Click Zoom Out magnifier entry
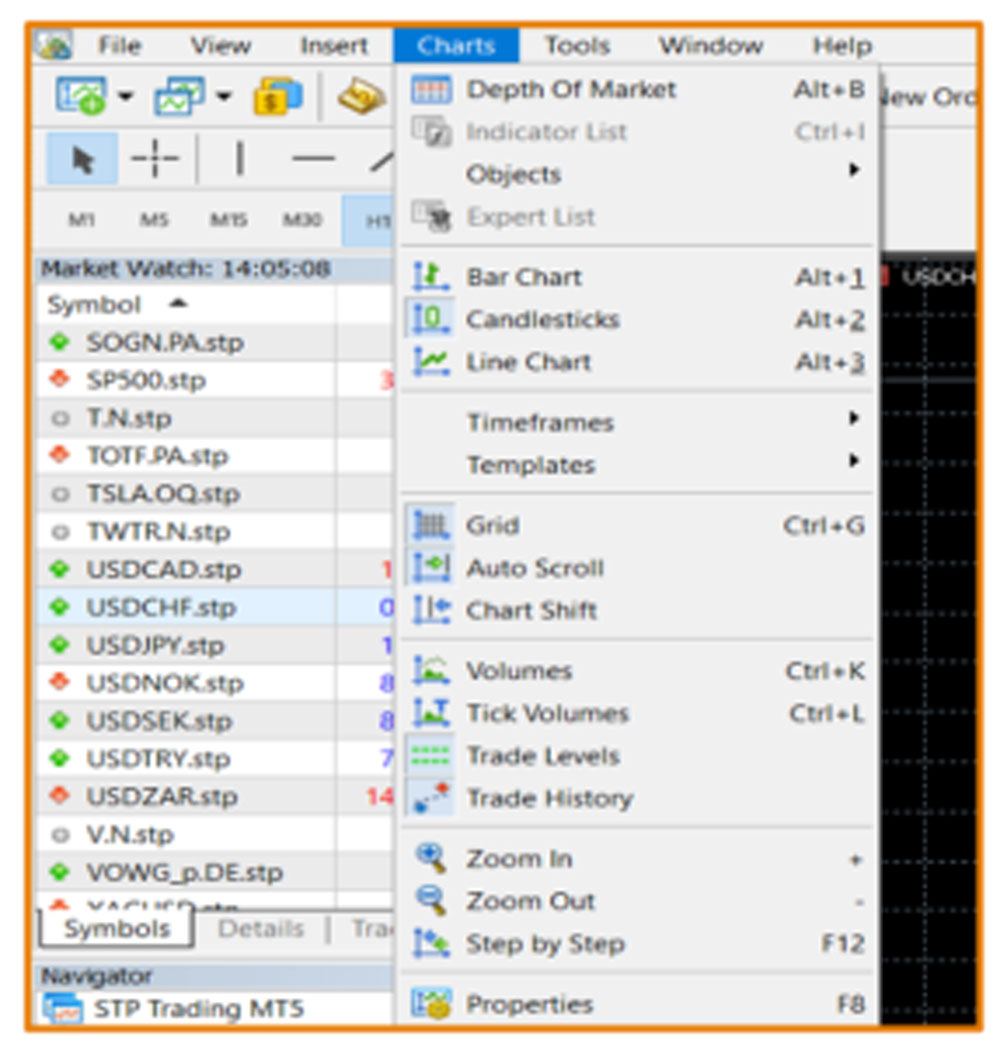The image size is (1000, 1045). pyautogui.click(x=638, y=901)
